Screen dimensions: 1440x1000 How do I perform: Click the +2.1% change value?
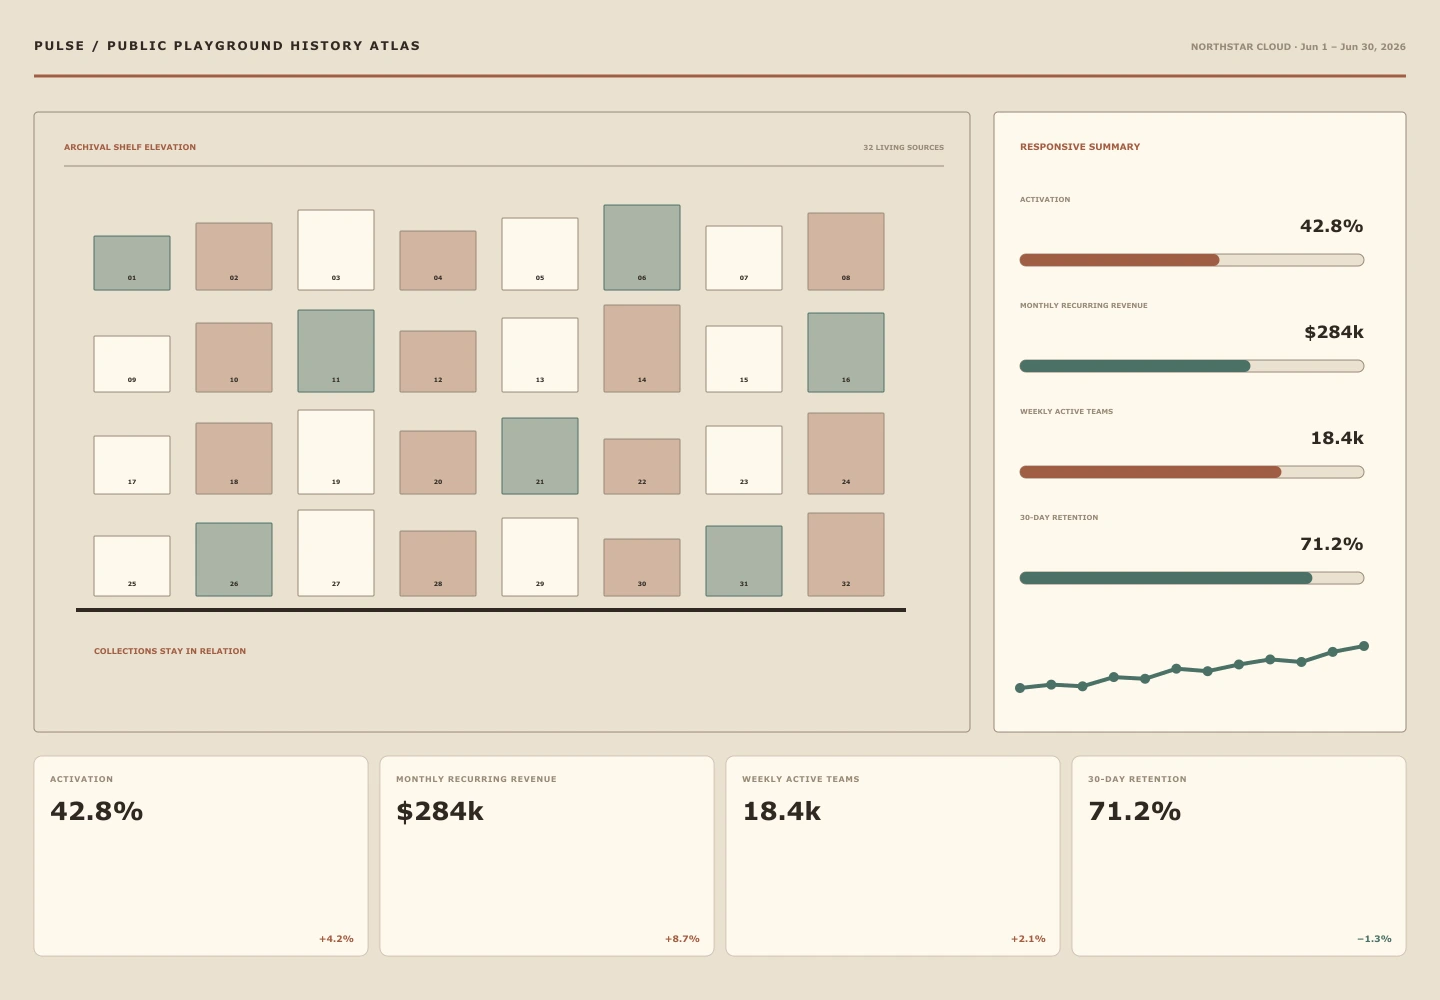(x=1028, y=939)
